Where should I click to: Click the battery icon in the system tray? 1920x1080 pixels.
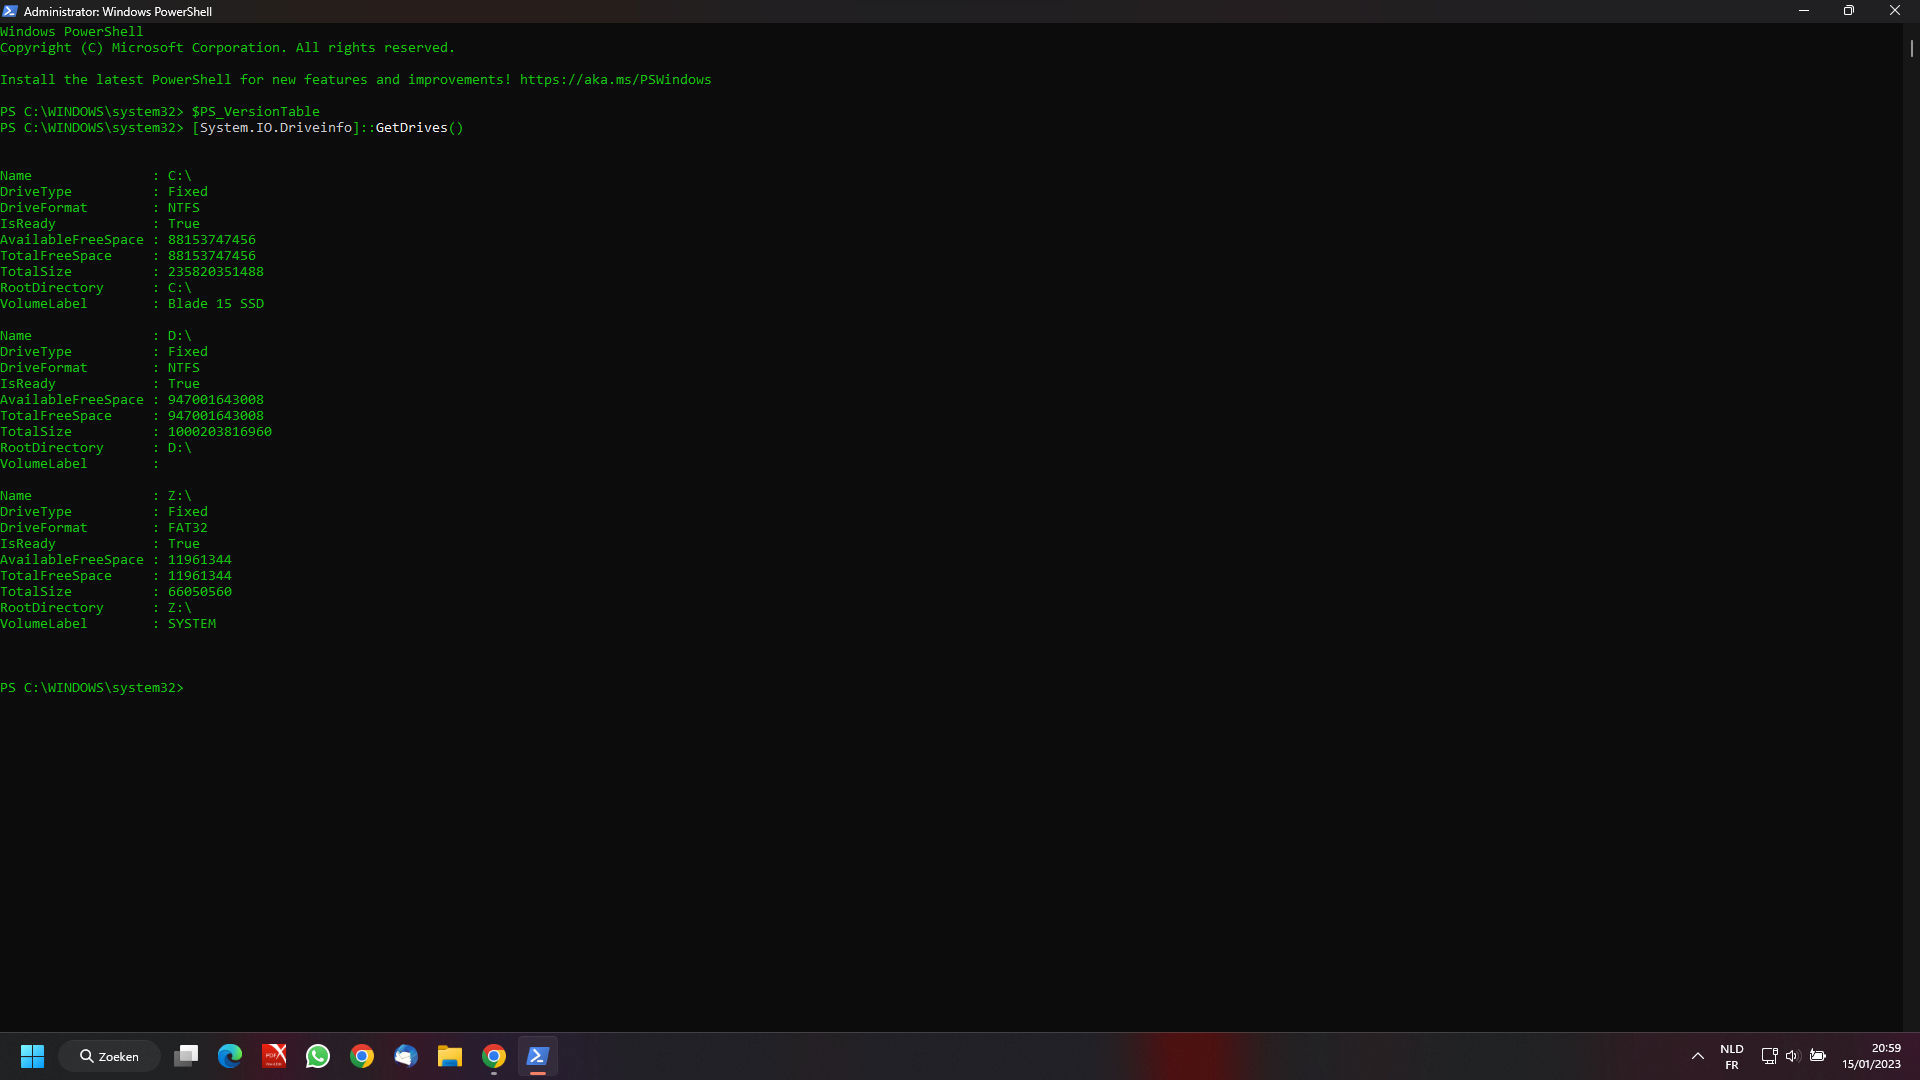tap(1820, 1056)
